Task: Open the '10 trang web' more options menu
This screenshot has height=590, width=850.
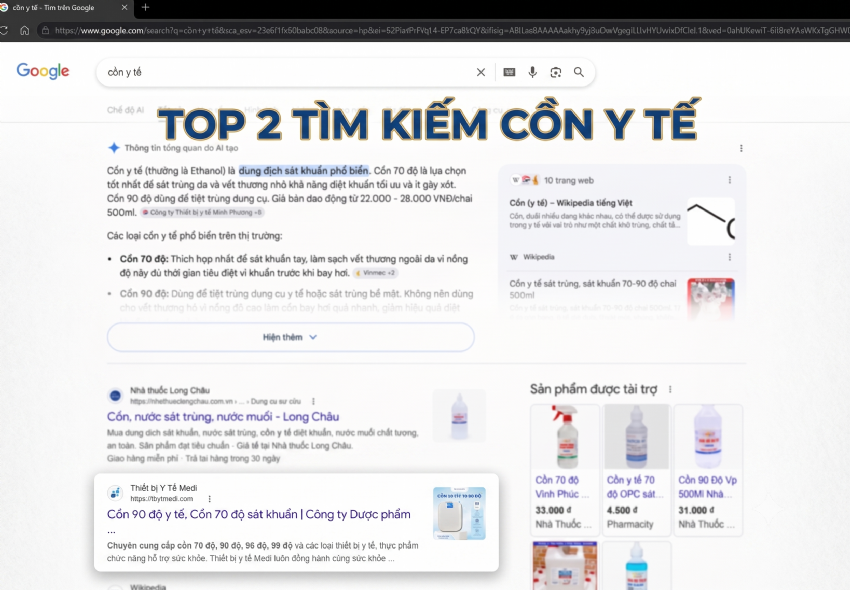Action: [730, 180]
